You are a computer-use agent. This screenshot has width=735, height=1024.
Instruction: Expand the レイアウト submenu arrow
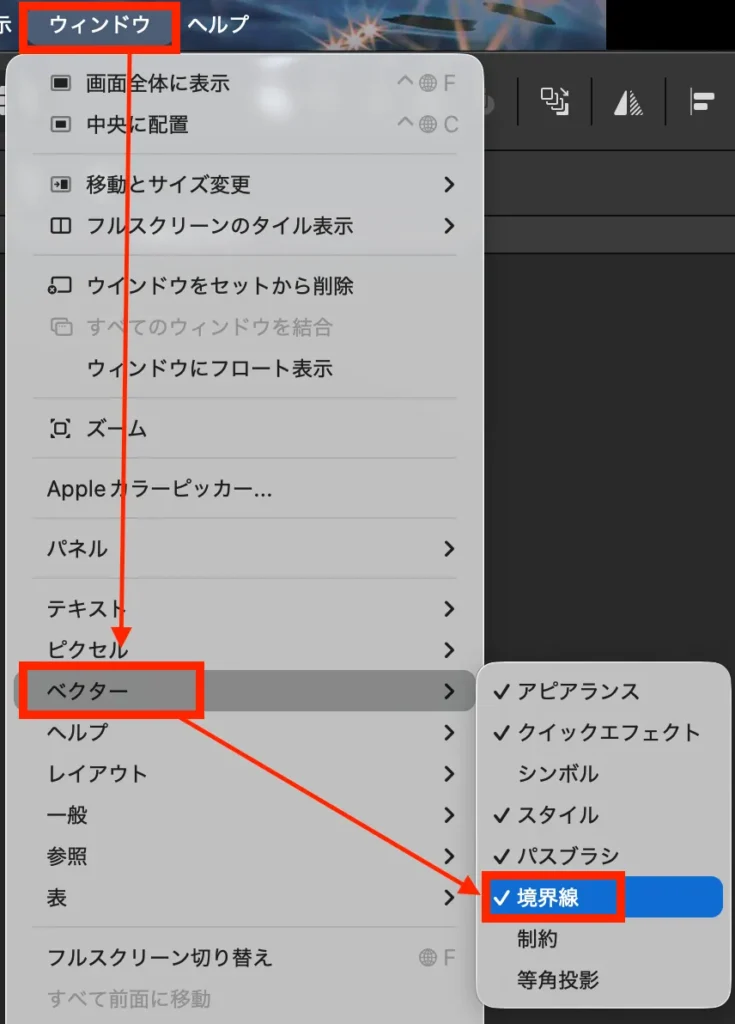tap(449, 774)
